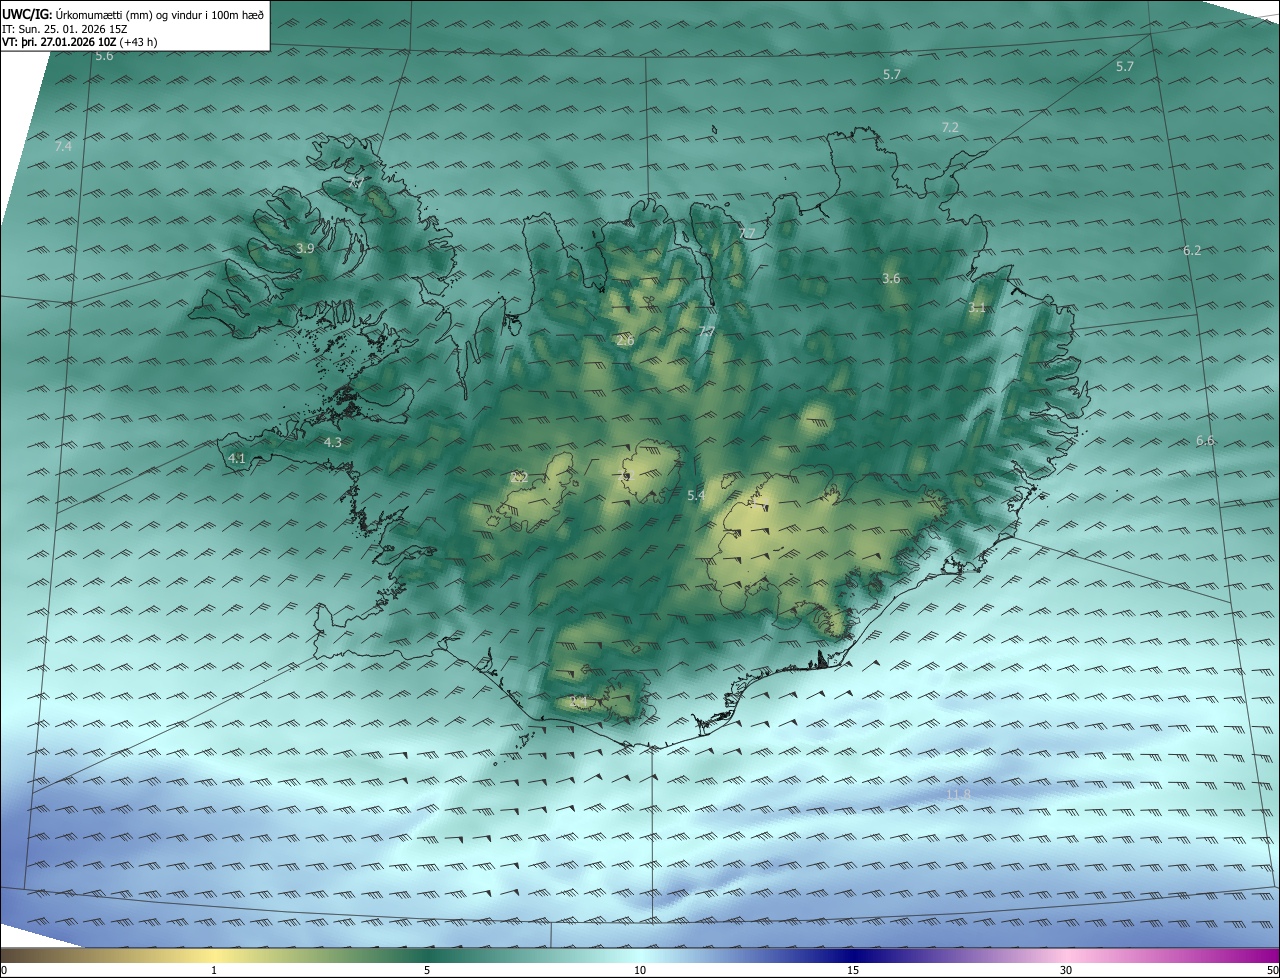Image resolution: width=1280 pixels, height=978 pixels.
Task: Click the 6.2 value on the eastern edge
Action: point(1191,250)
